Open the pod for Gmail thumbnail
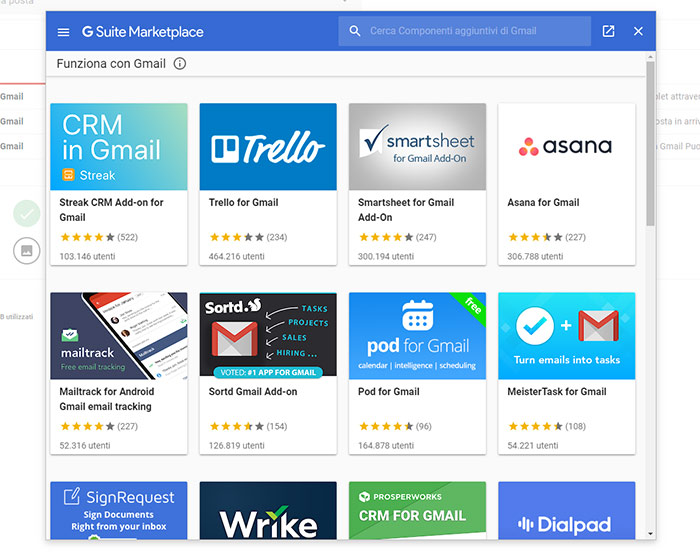700x560 pixels. click(x=417, y=336)
